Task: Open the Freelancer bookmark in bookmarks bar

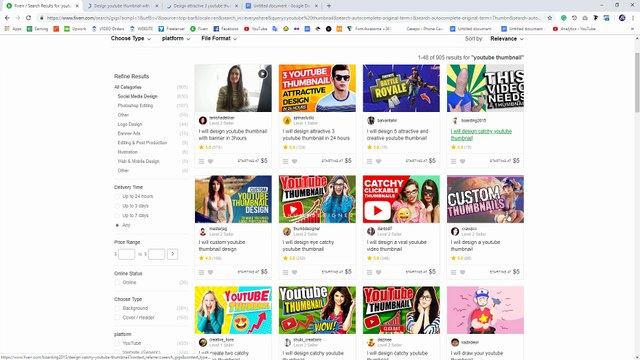Action: [172, 29]
